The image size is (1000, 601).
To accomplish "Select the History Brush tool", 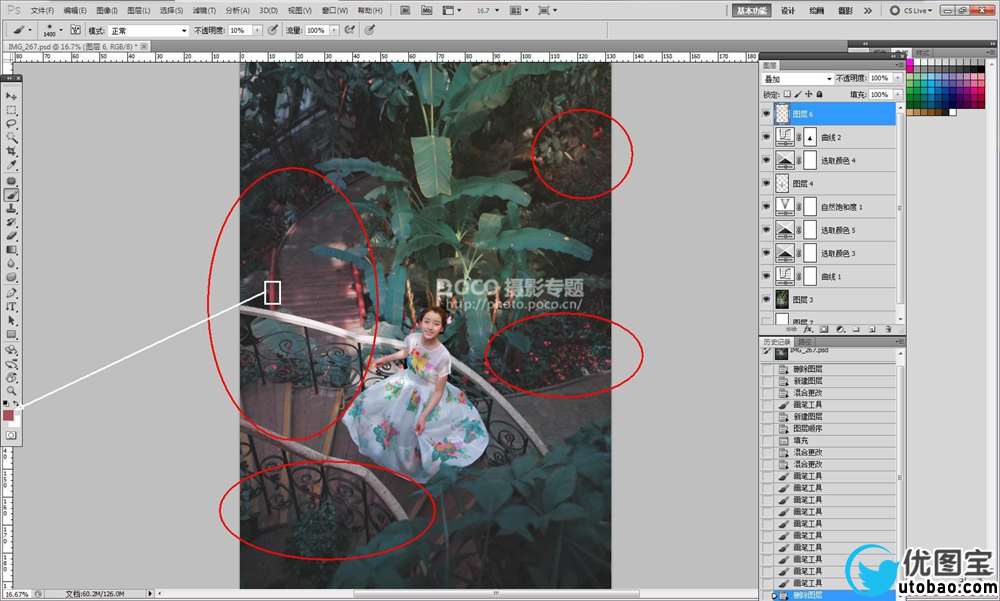I will coord(11,222).
